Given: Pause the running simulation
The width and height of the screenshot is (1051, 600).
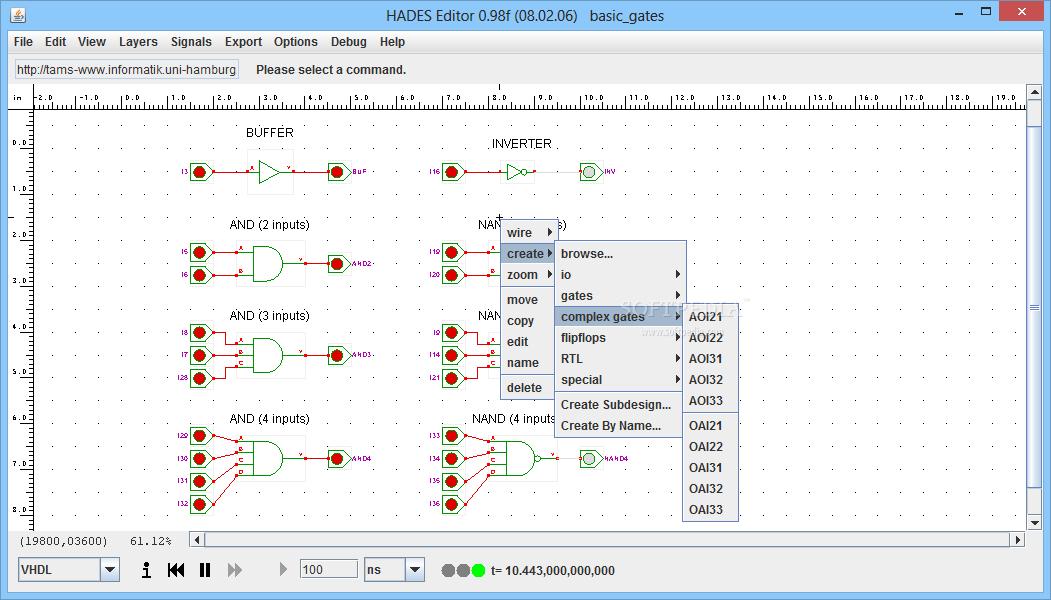Looking at the screenshot, I should coord(205,570).
